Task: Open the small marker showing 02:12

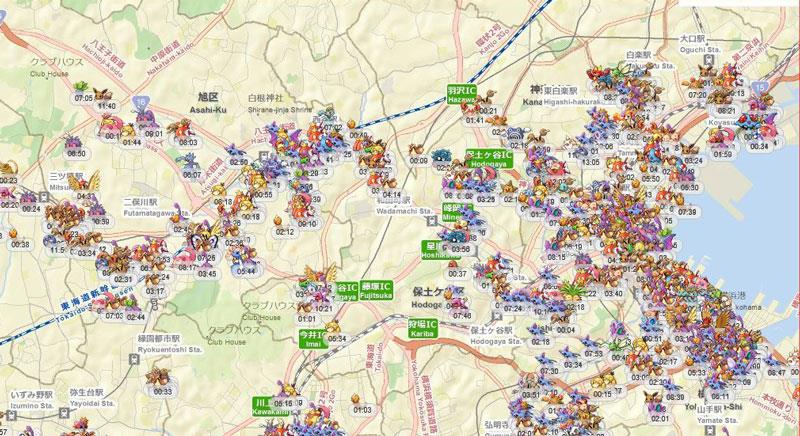Action: 284,227
